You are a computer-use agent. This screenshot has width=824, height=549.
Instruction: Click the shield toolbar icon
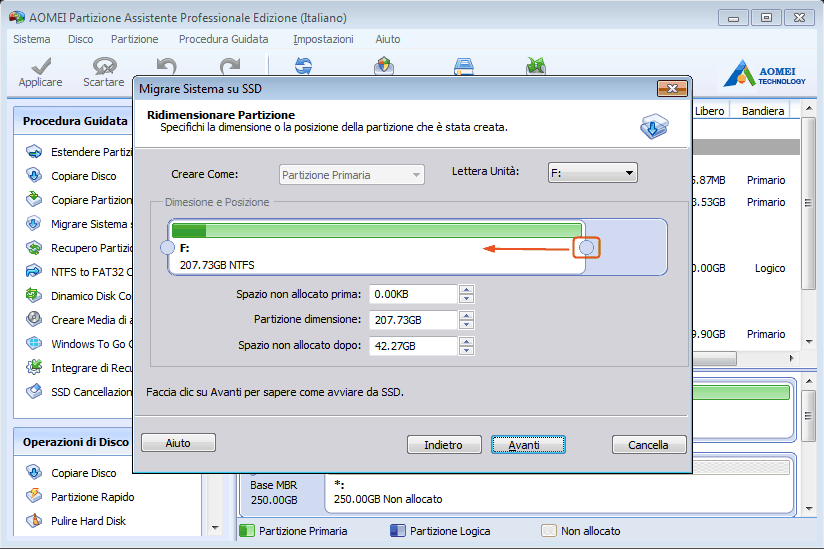coord(384,66)
